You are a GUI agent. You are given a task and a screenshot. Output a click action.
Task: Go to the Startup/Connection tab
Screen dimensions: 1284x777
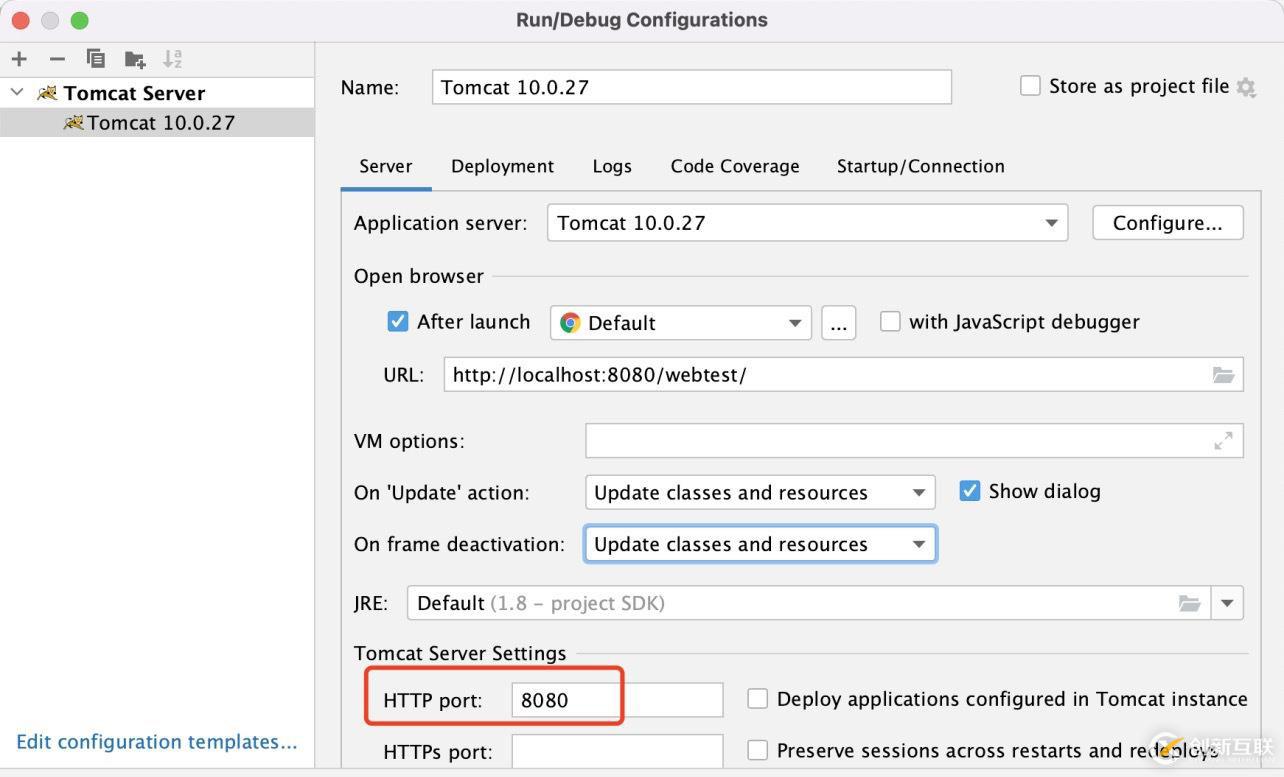click(x=921, y=166)
